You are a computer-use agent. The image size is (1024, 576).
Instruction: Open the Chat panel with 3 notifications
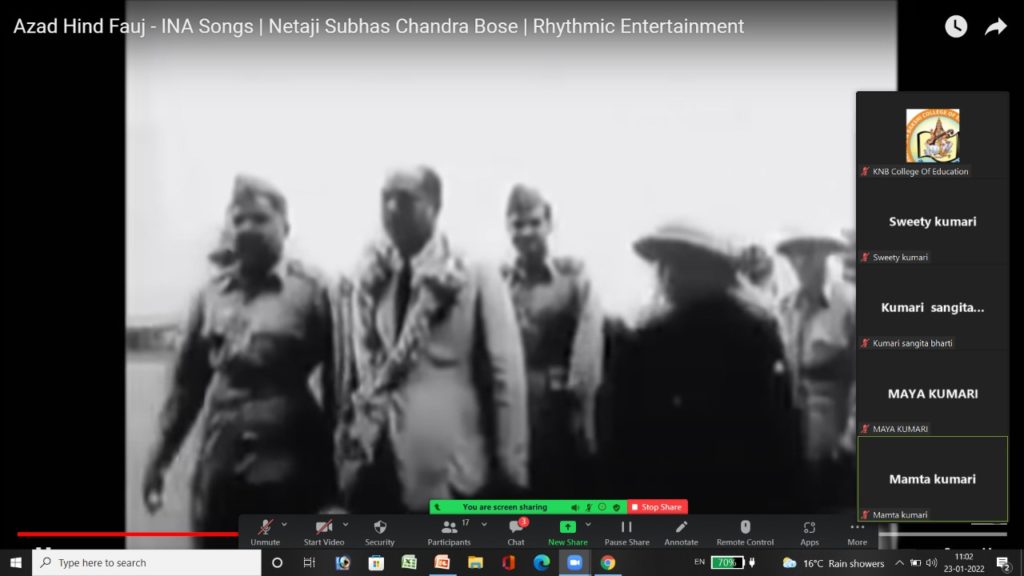click(x=516, y=532)
